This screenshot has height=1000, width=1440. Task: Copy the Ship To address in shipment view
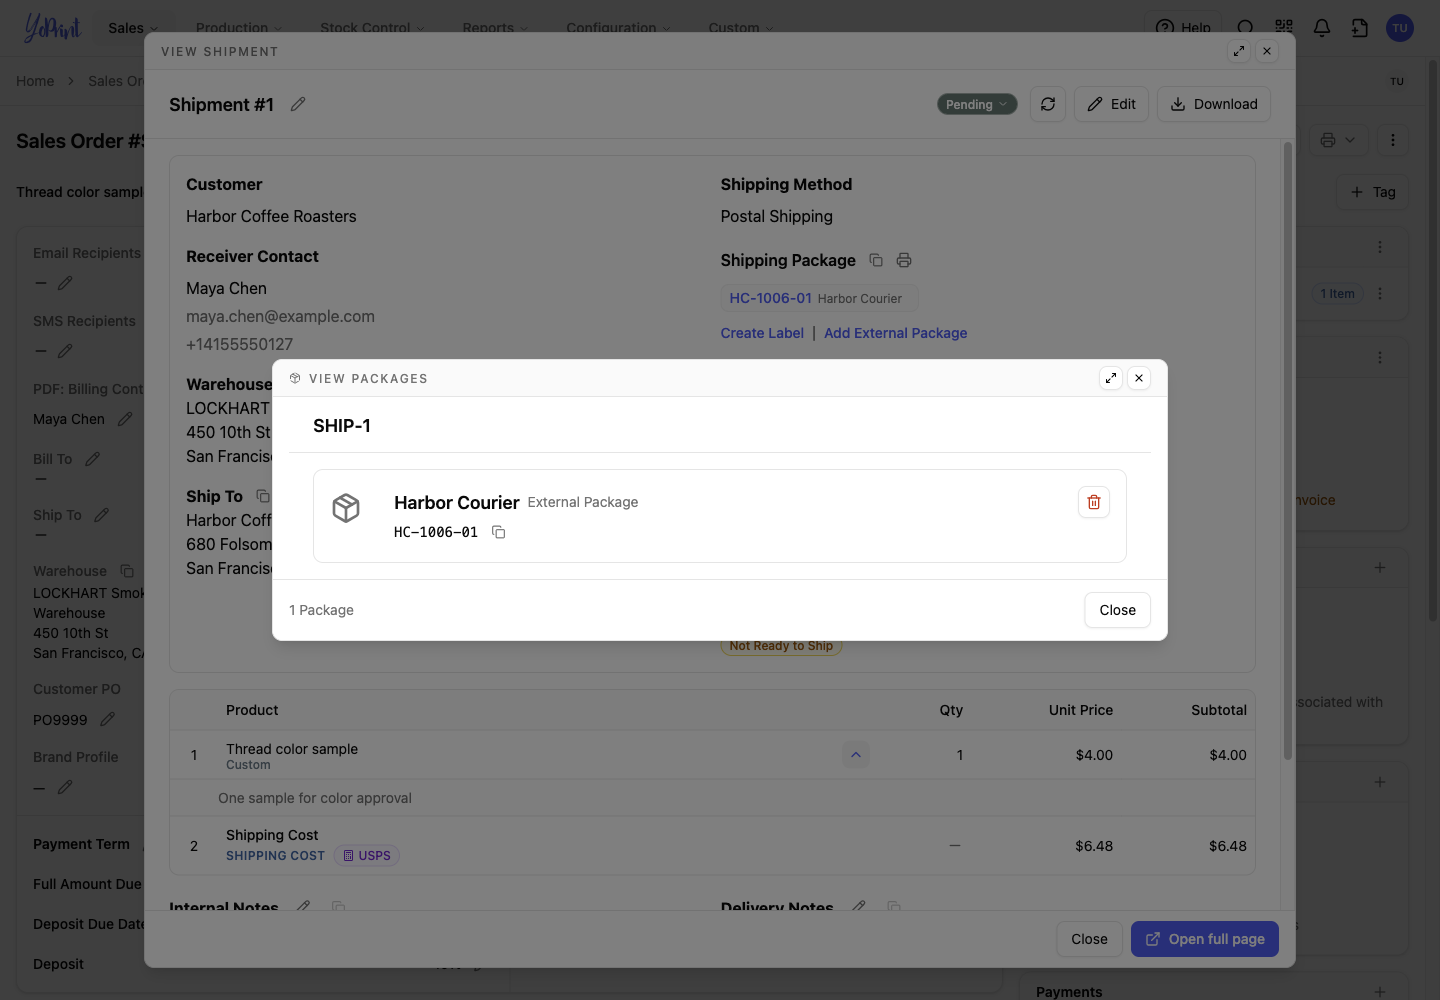pyautogui.click(x=263, y=496)
